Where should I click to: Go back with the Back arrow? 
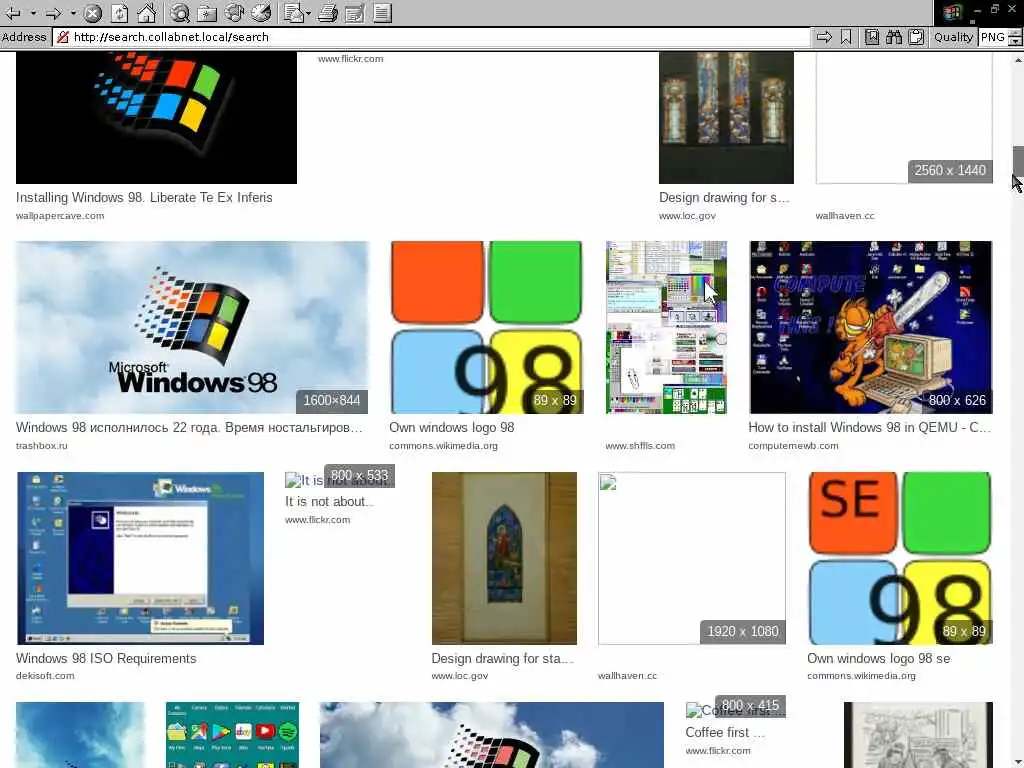click(x=12, y=12)
